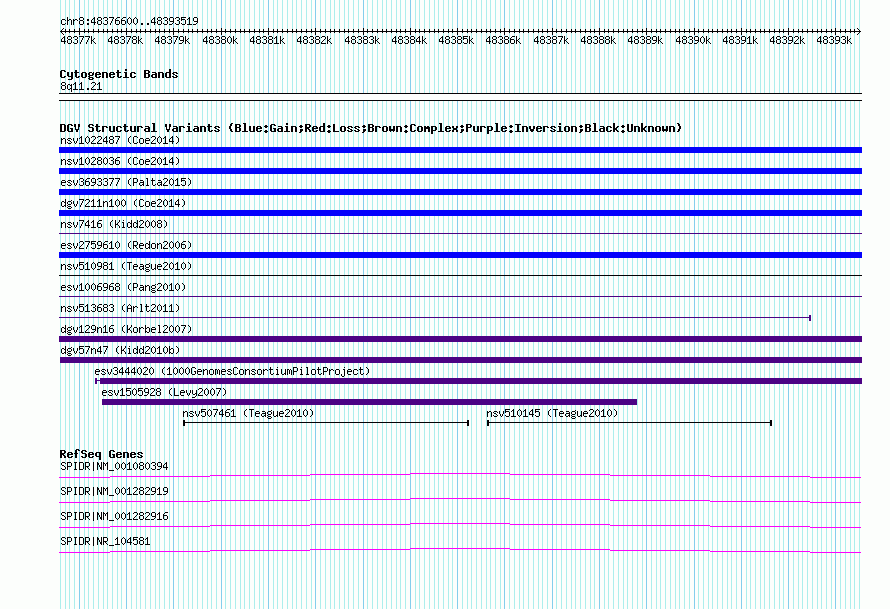The image size is (890, 609).
Task: Click ruler tick label 48382k
Action: tap(314, 40)
